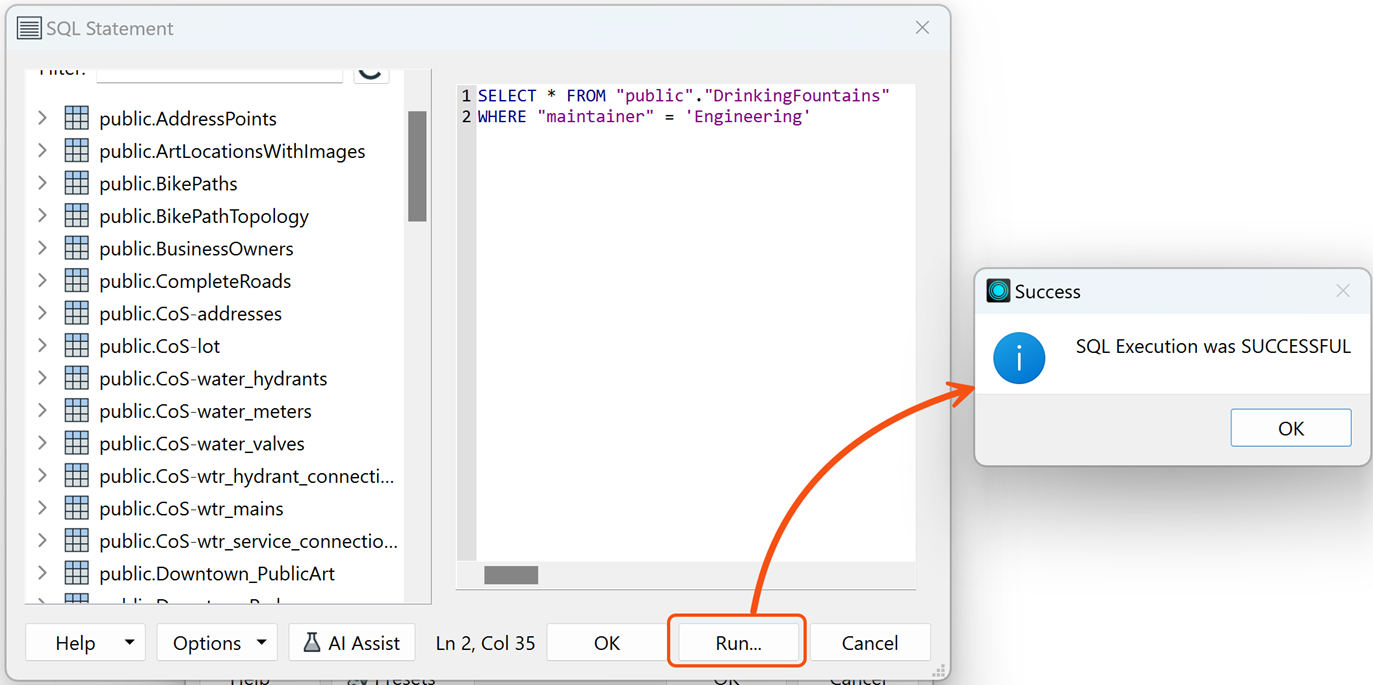1373x685 pixels.
Task: Expand the public.CompleteRoads tree node
Action: point(42,281)
